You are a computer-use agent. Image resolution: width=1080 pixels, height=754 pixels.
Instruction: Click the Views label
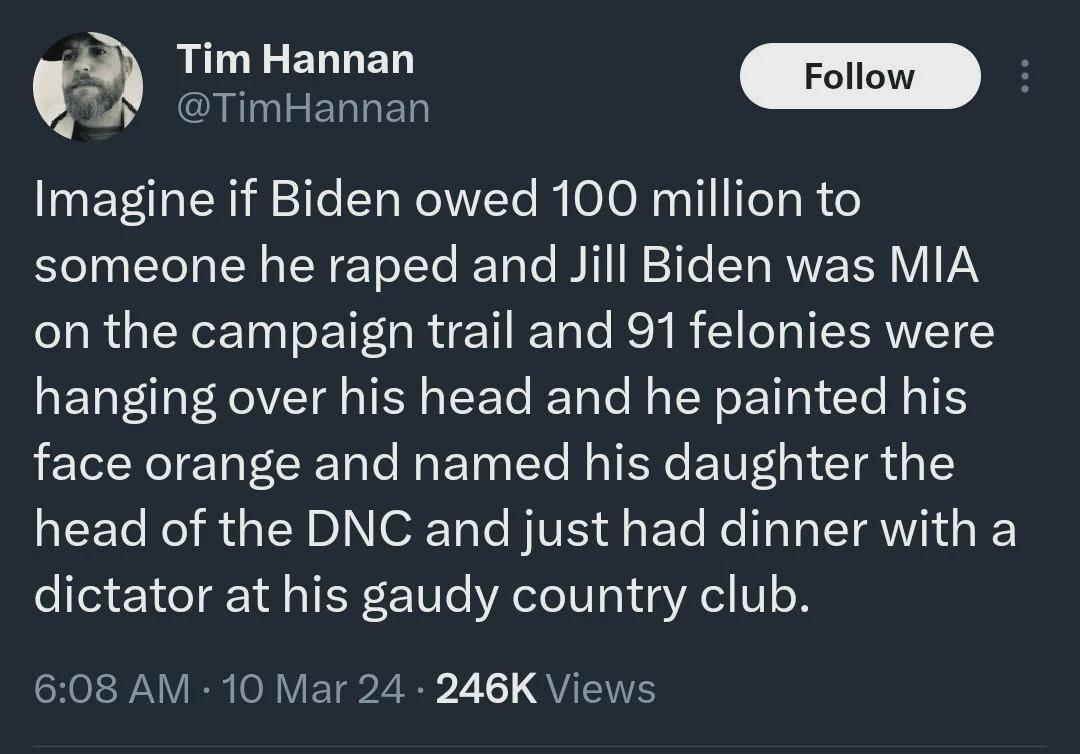601,689
